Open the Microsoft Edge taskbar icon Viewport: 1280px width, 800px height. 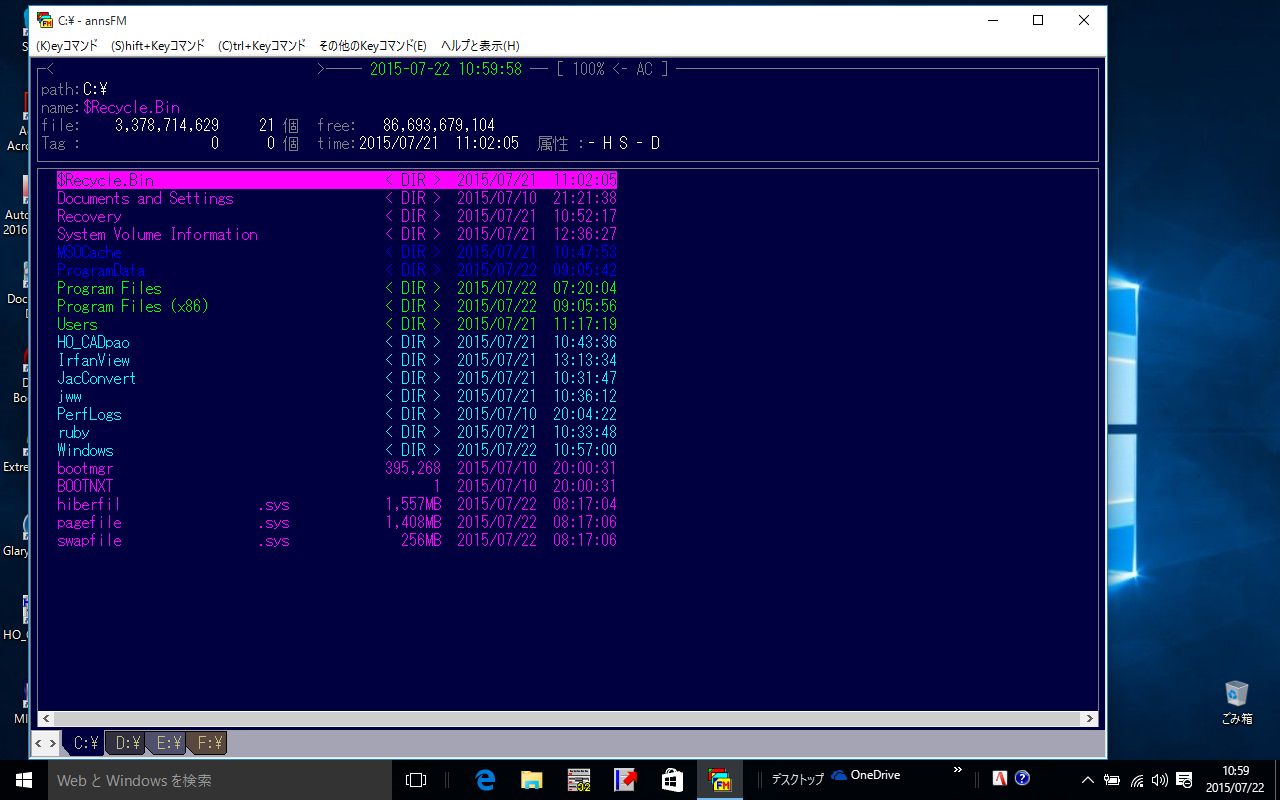[486, 779]
